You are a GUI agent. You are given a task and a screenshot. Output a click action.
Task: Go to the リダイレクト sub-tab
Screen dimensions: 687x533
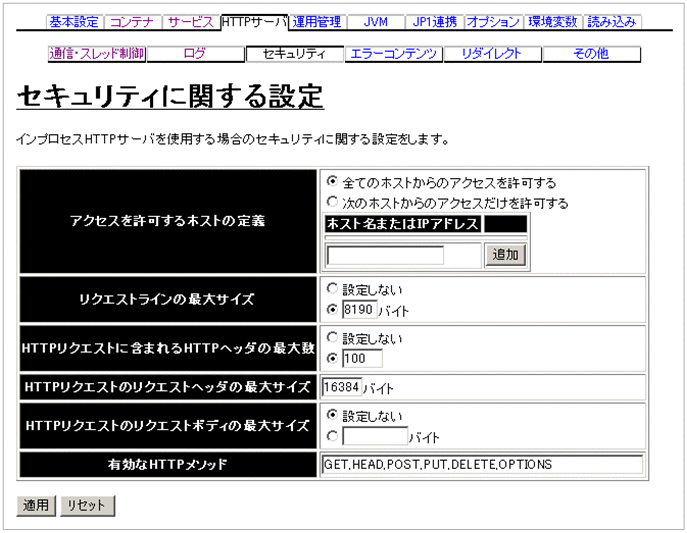click(492, 54)
